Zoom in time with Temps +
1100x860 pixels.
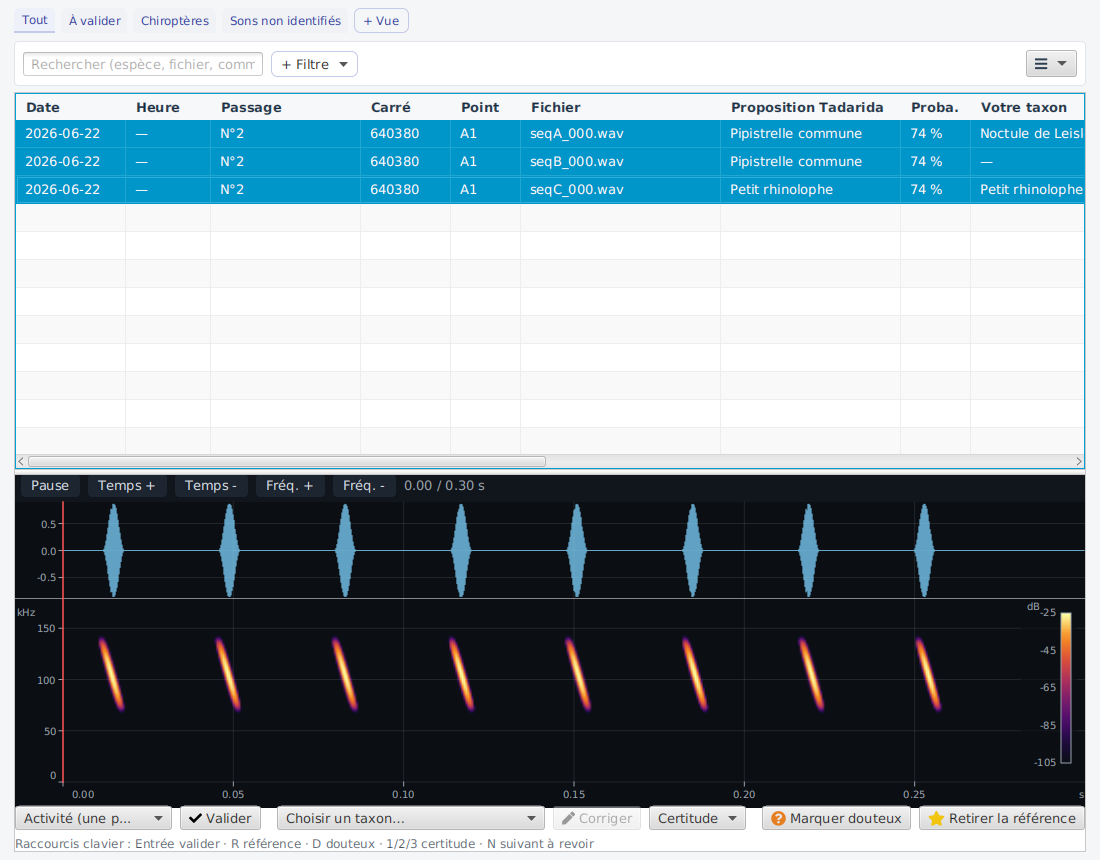point(126,485)
